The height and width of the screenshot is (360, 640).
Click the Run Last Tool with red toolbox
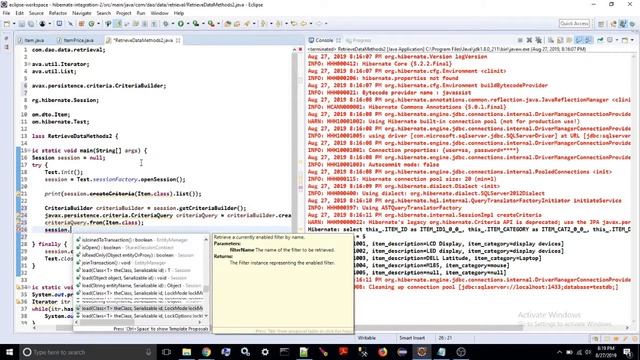(x=211, y=24)
